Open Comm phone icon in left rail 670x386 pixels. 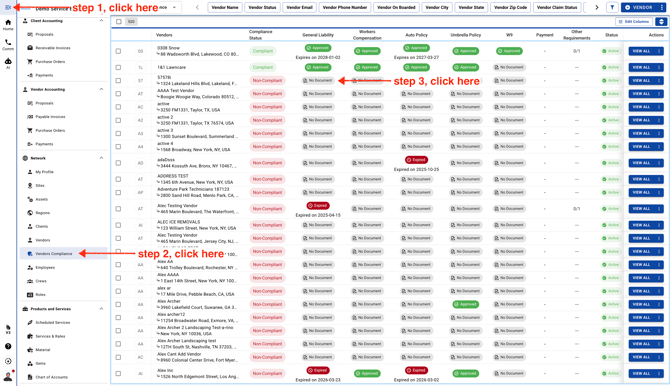coord(8,44)
